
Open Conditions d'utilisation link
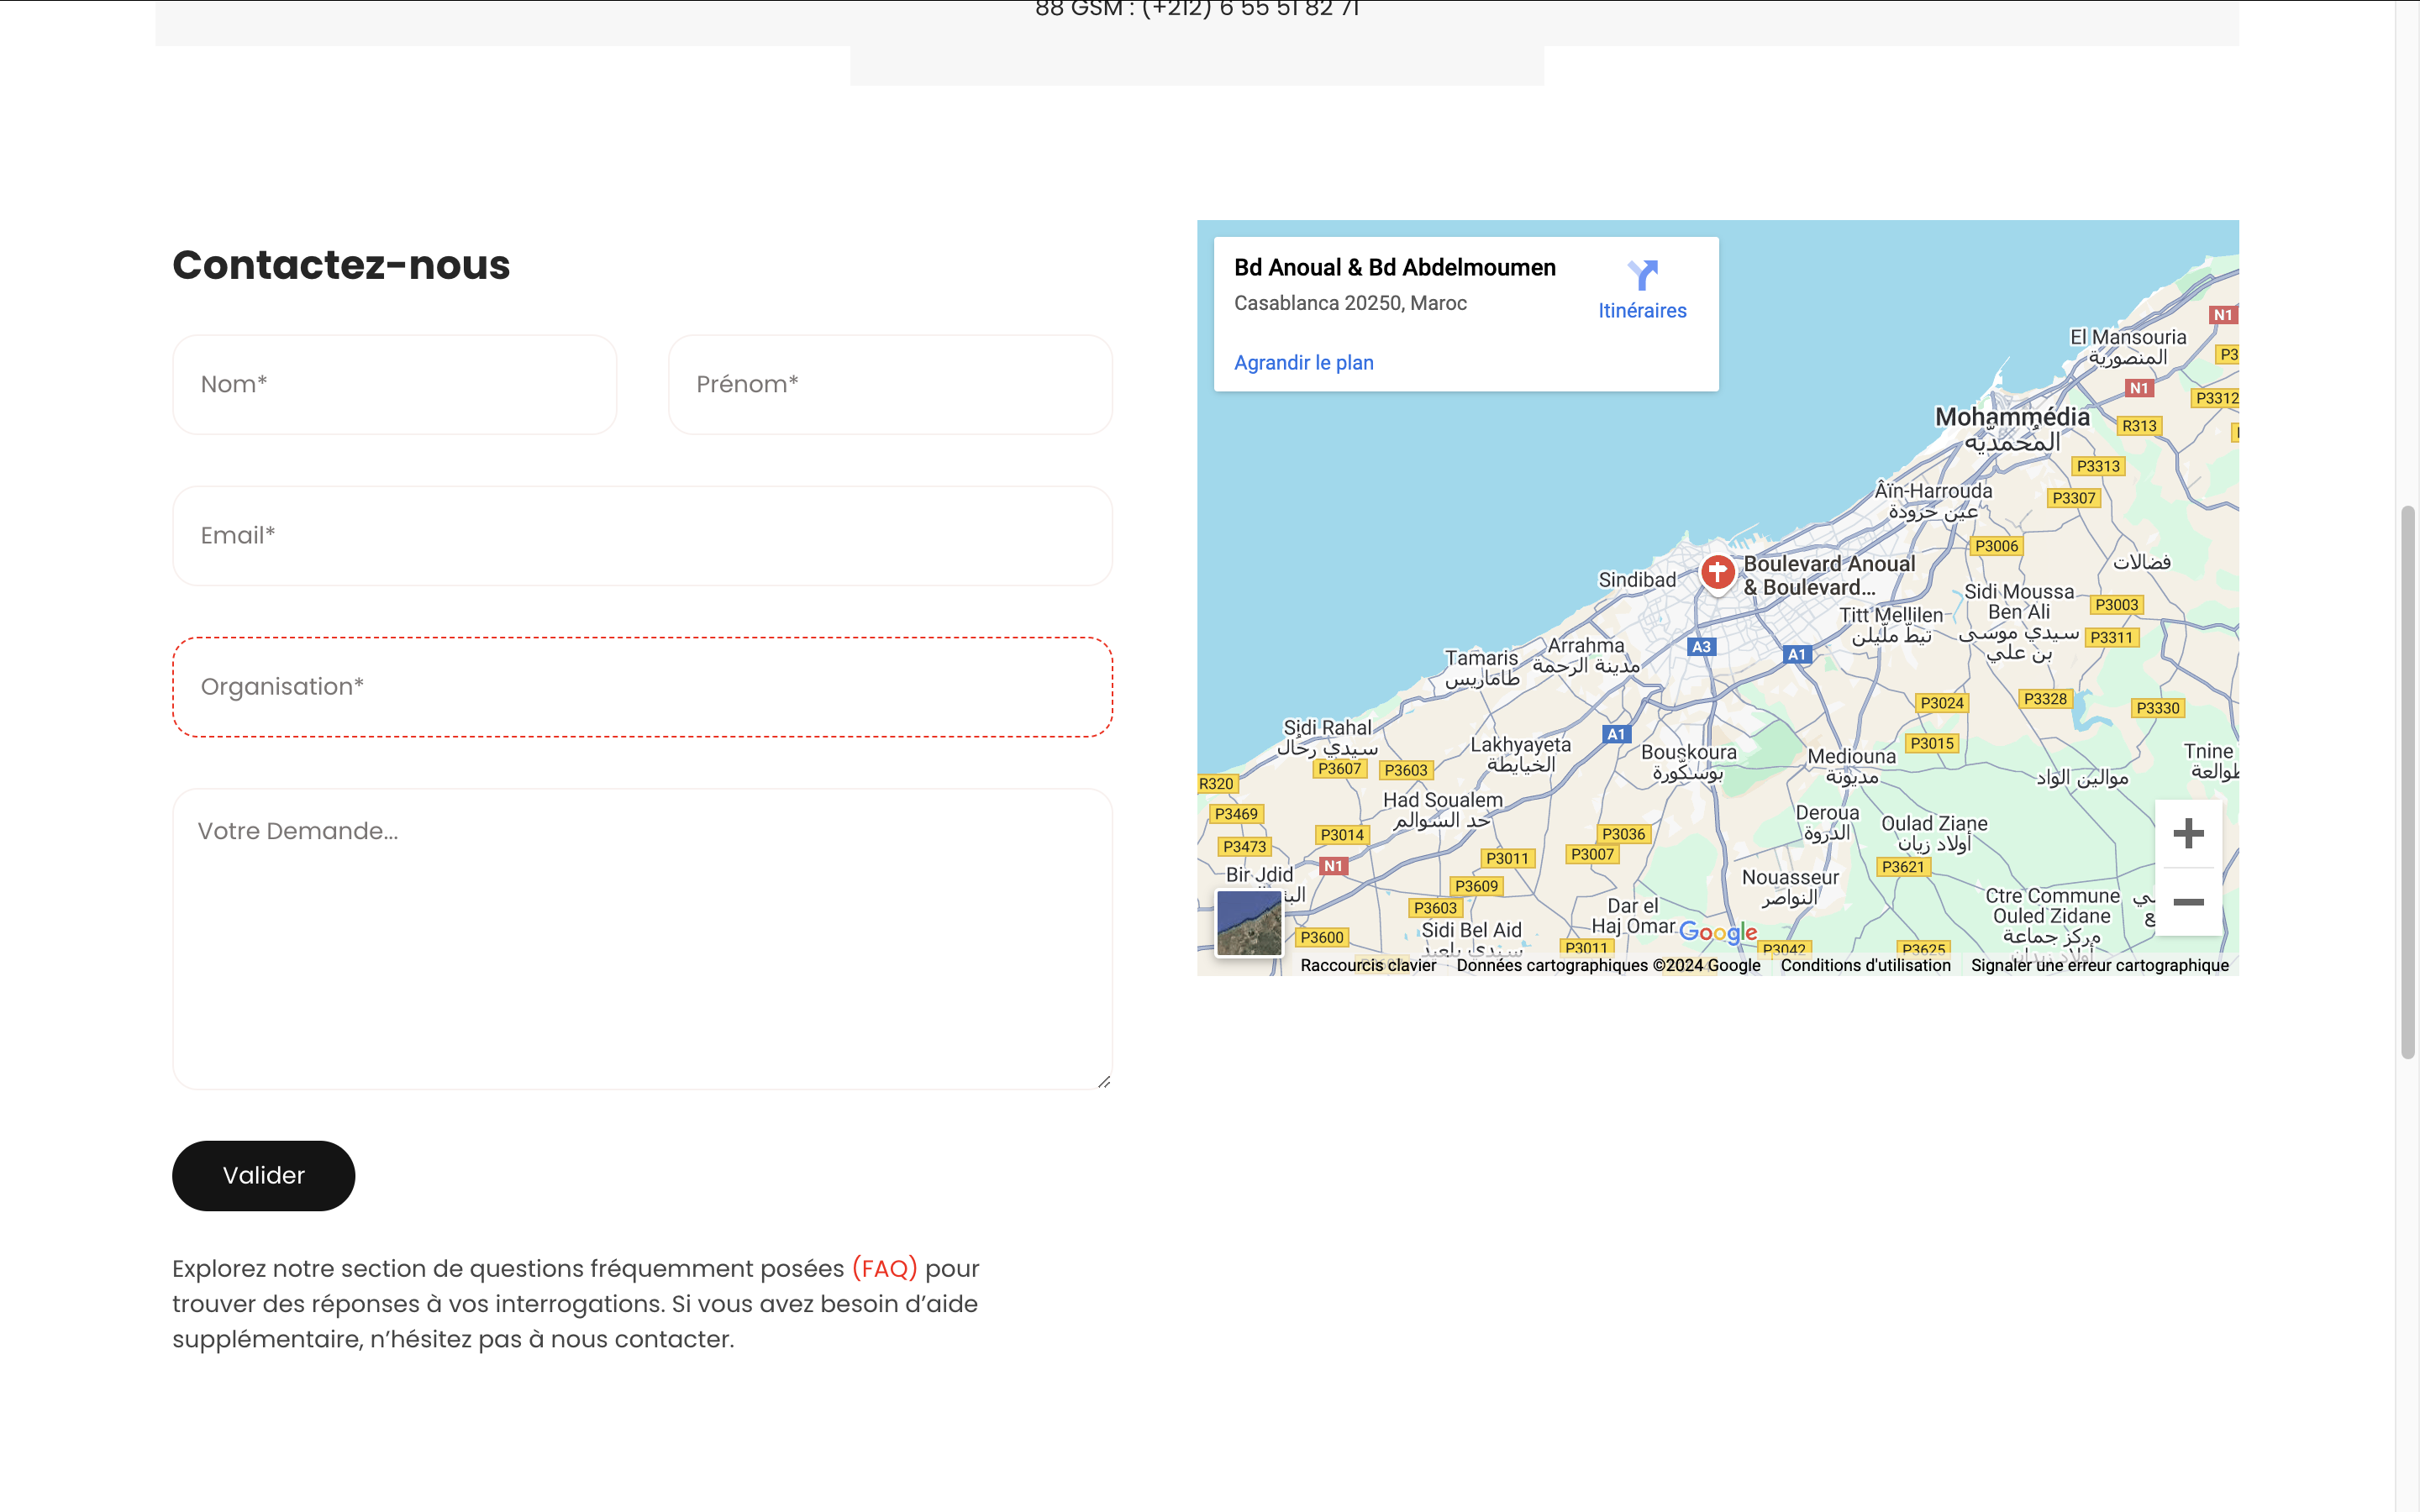[1865, 965]
